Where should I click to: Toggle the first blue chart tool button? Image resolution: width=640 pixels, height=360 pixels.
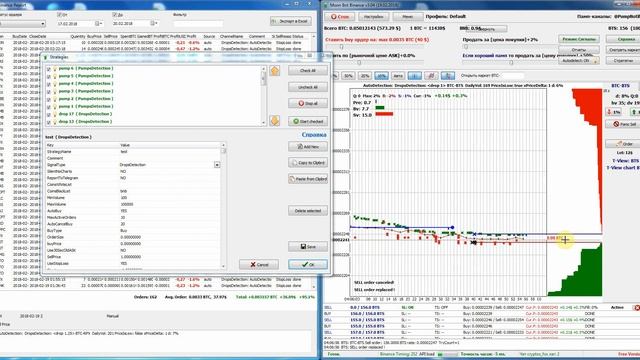click(x=414, y=76)
